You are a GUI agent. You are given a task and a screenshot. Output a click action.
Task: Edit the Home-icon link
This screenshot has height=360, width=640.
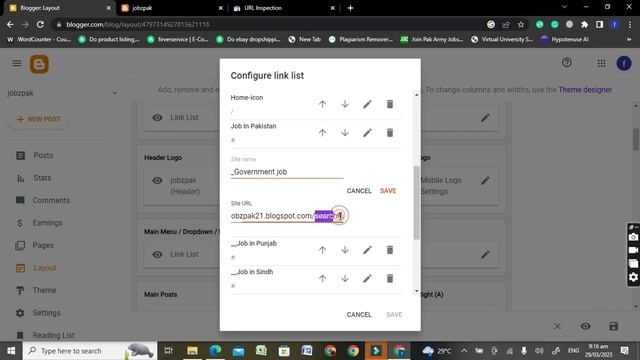coord(367,104)
